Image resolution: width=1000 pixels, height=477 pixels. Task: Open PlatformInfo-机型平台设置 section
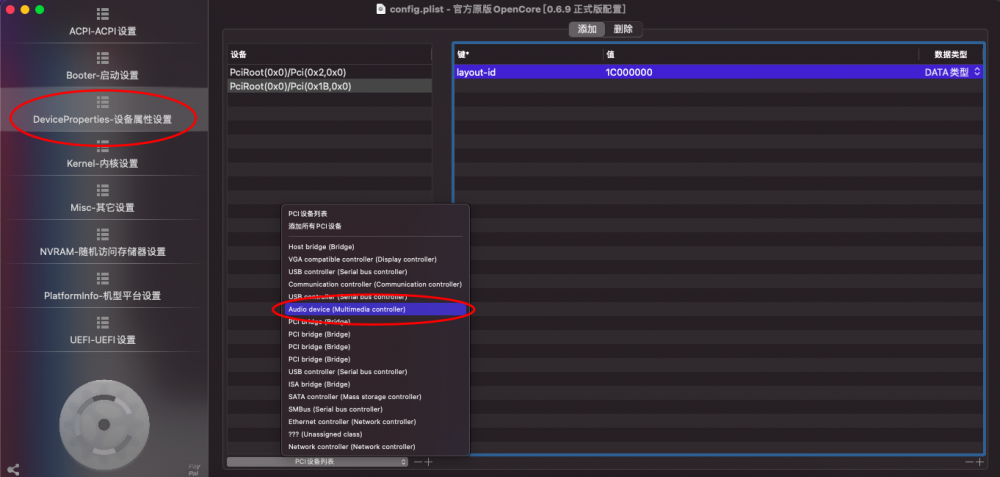pos(103,286)
